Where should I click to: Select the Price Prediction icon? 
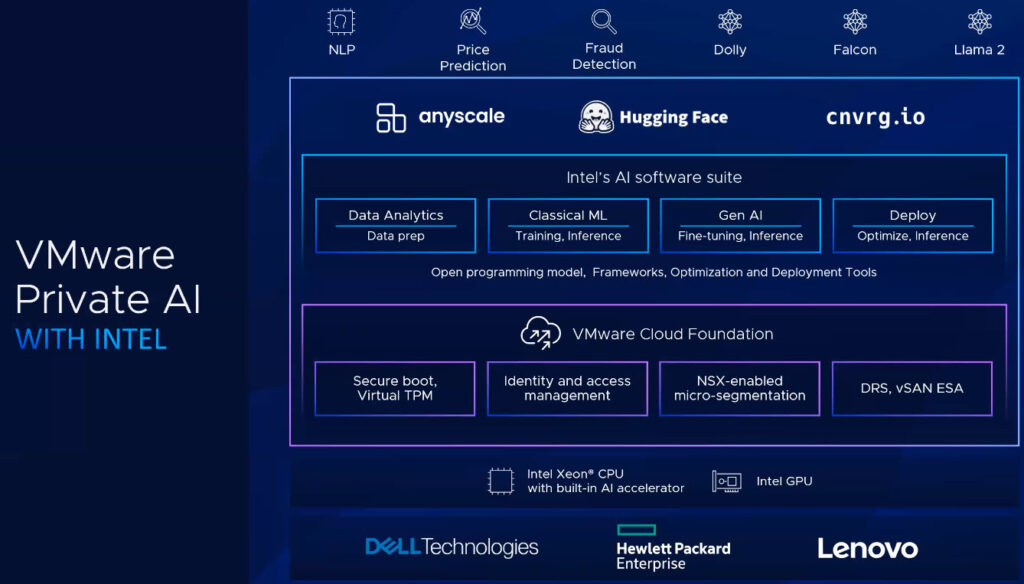pyautogui.click(x=472, y=22)
